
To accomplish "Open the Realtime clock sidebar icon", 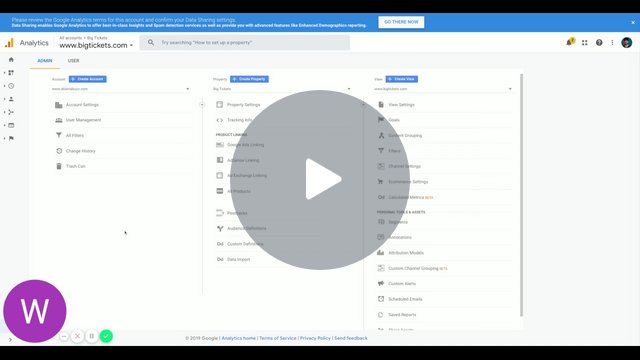I will (11, 86).
